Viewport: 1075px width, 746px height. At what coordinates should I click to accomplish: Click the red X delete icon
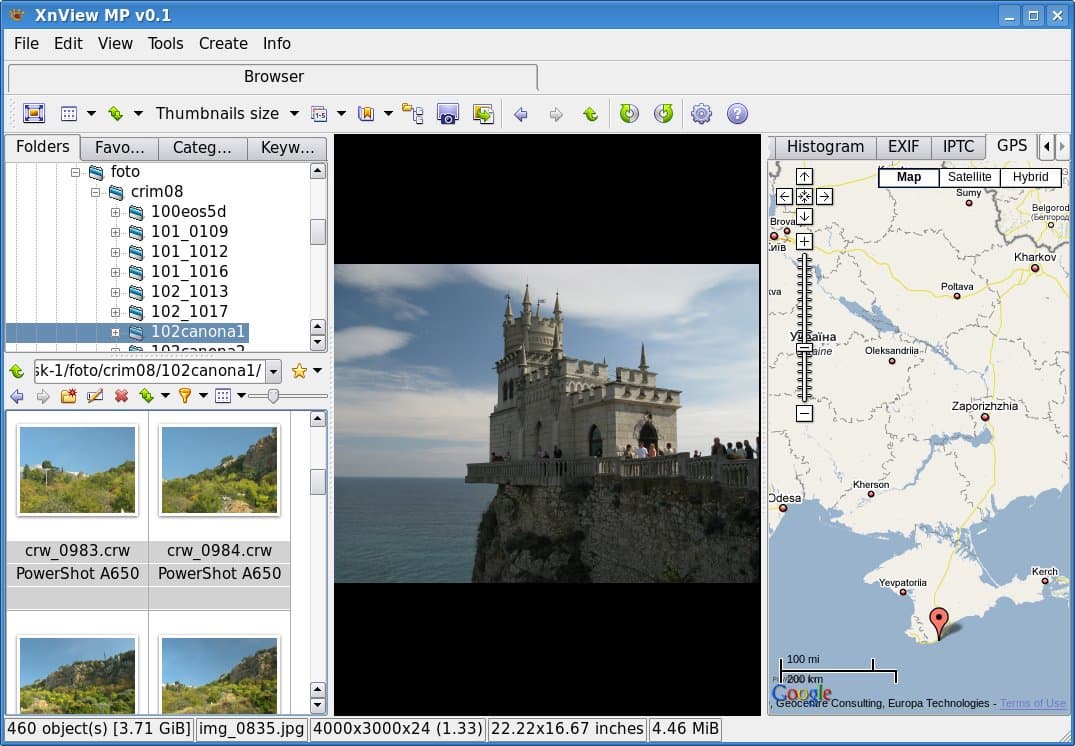(121, 396)
